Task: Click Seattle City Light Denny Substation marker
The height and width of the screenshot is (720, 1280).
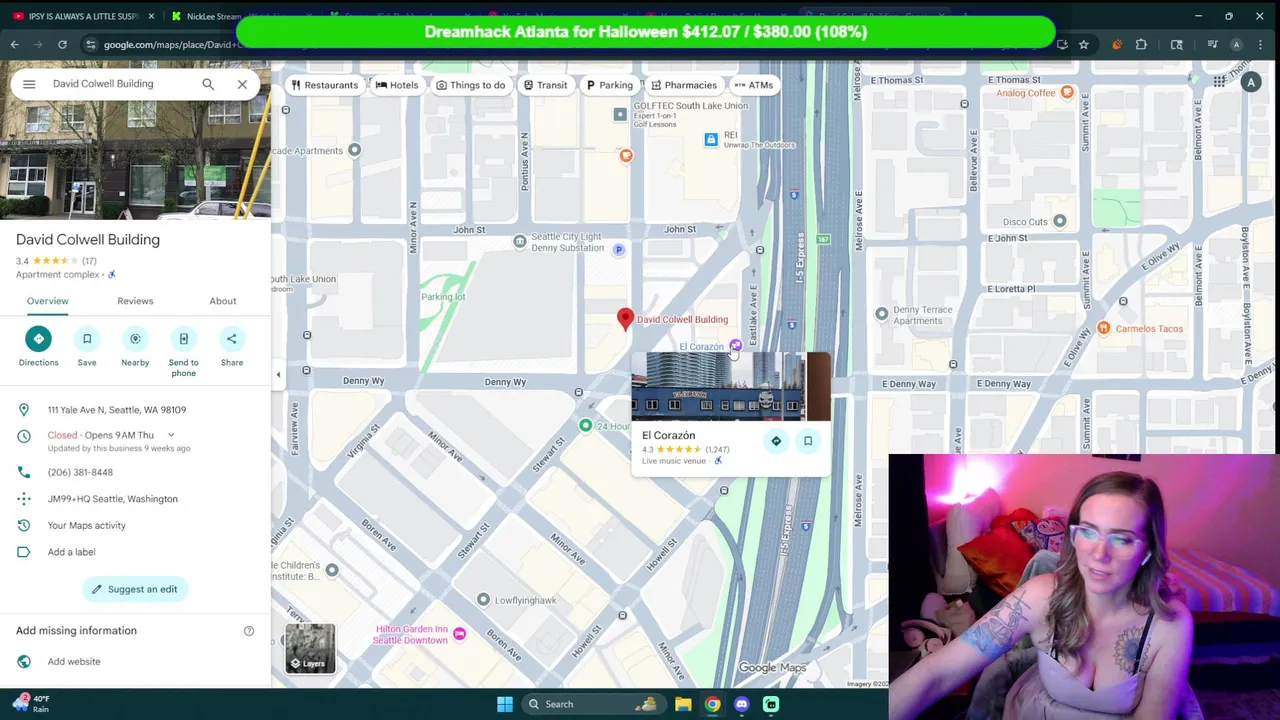Action: pyautogui.click(x=520, y=242)
